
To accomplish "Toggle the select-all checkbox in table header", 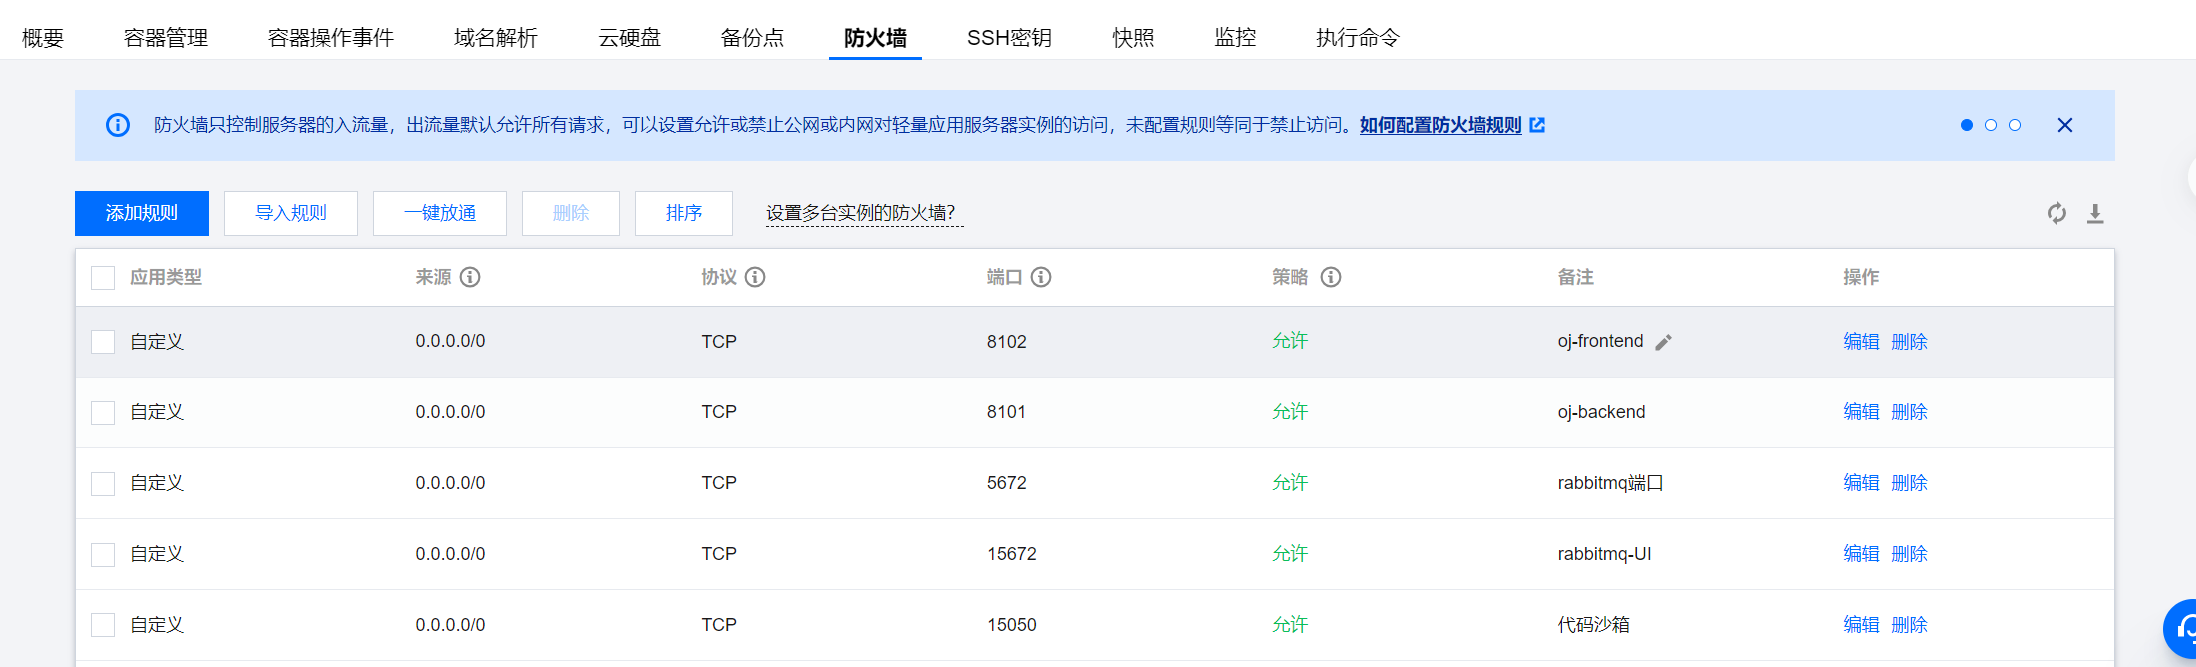I will pyautogui.click(x=103, y=278).
